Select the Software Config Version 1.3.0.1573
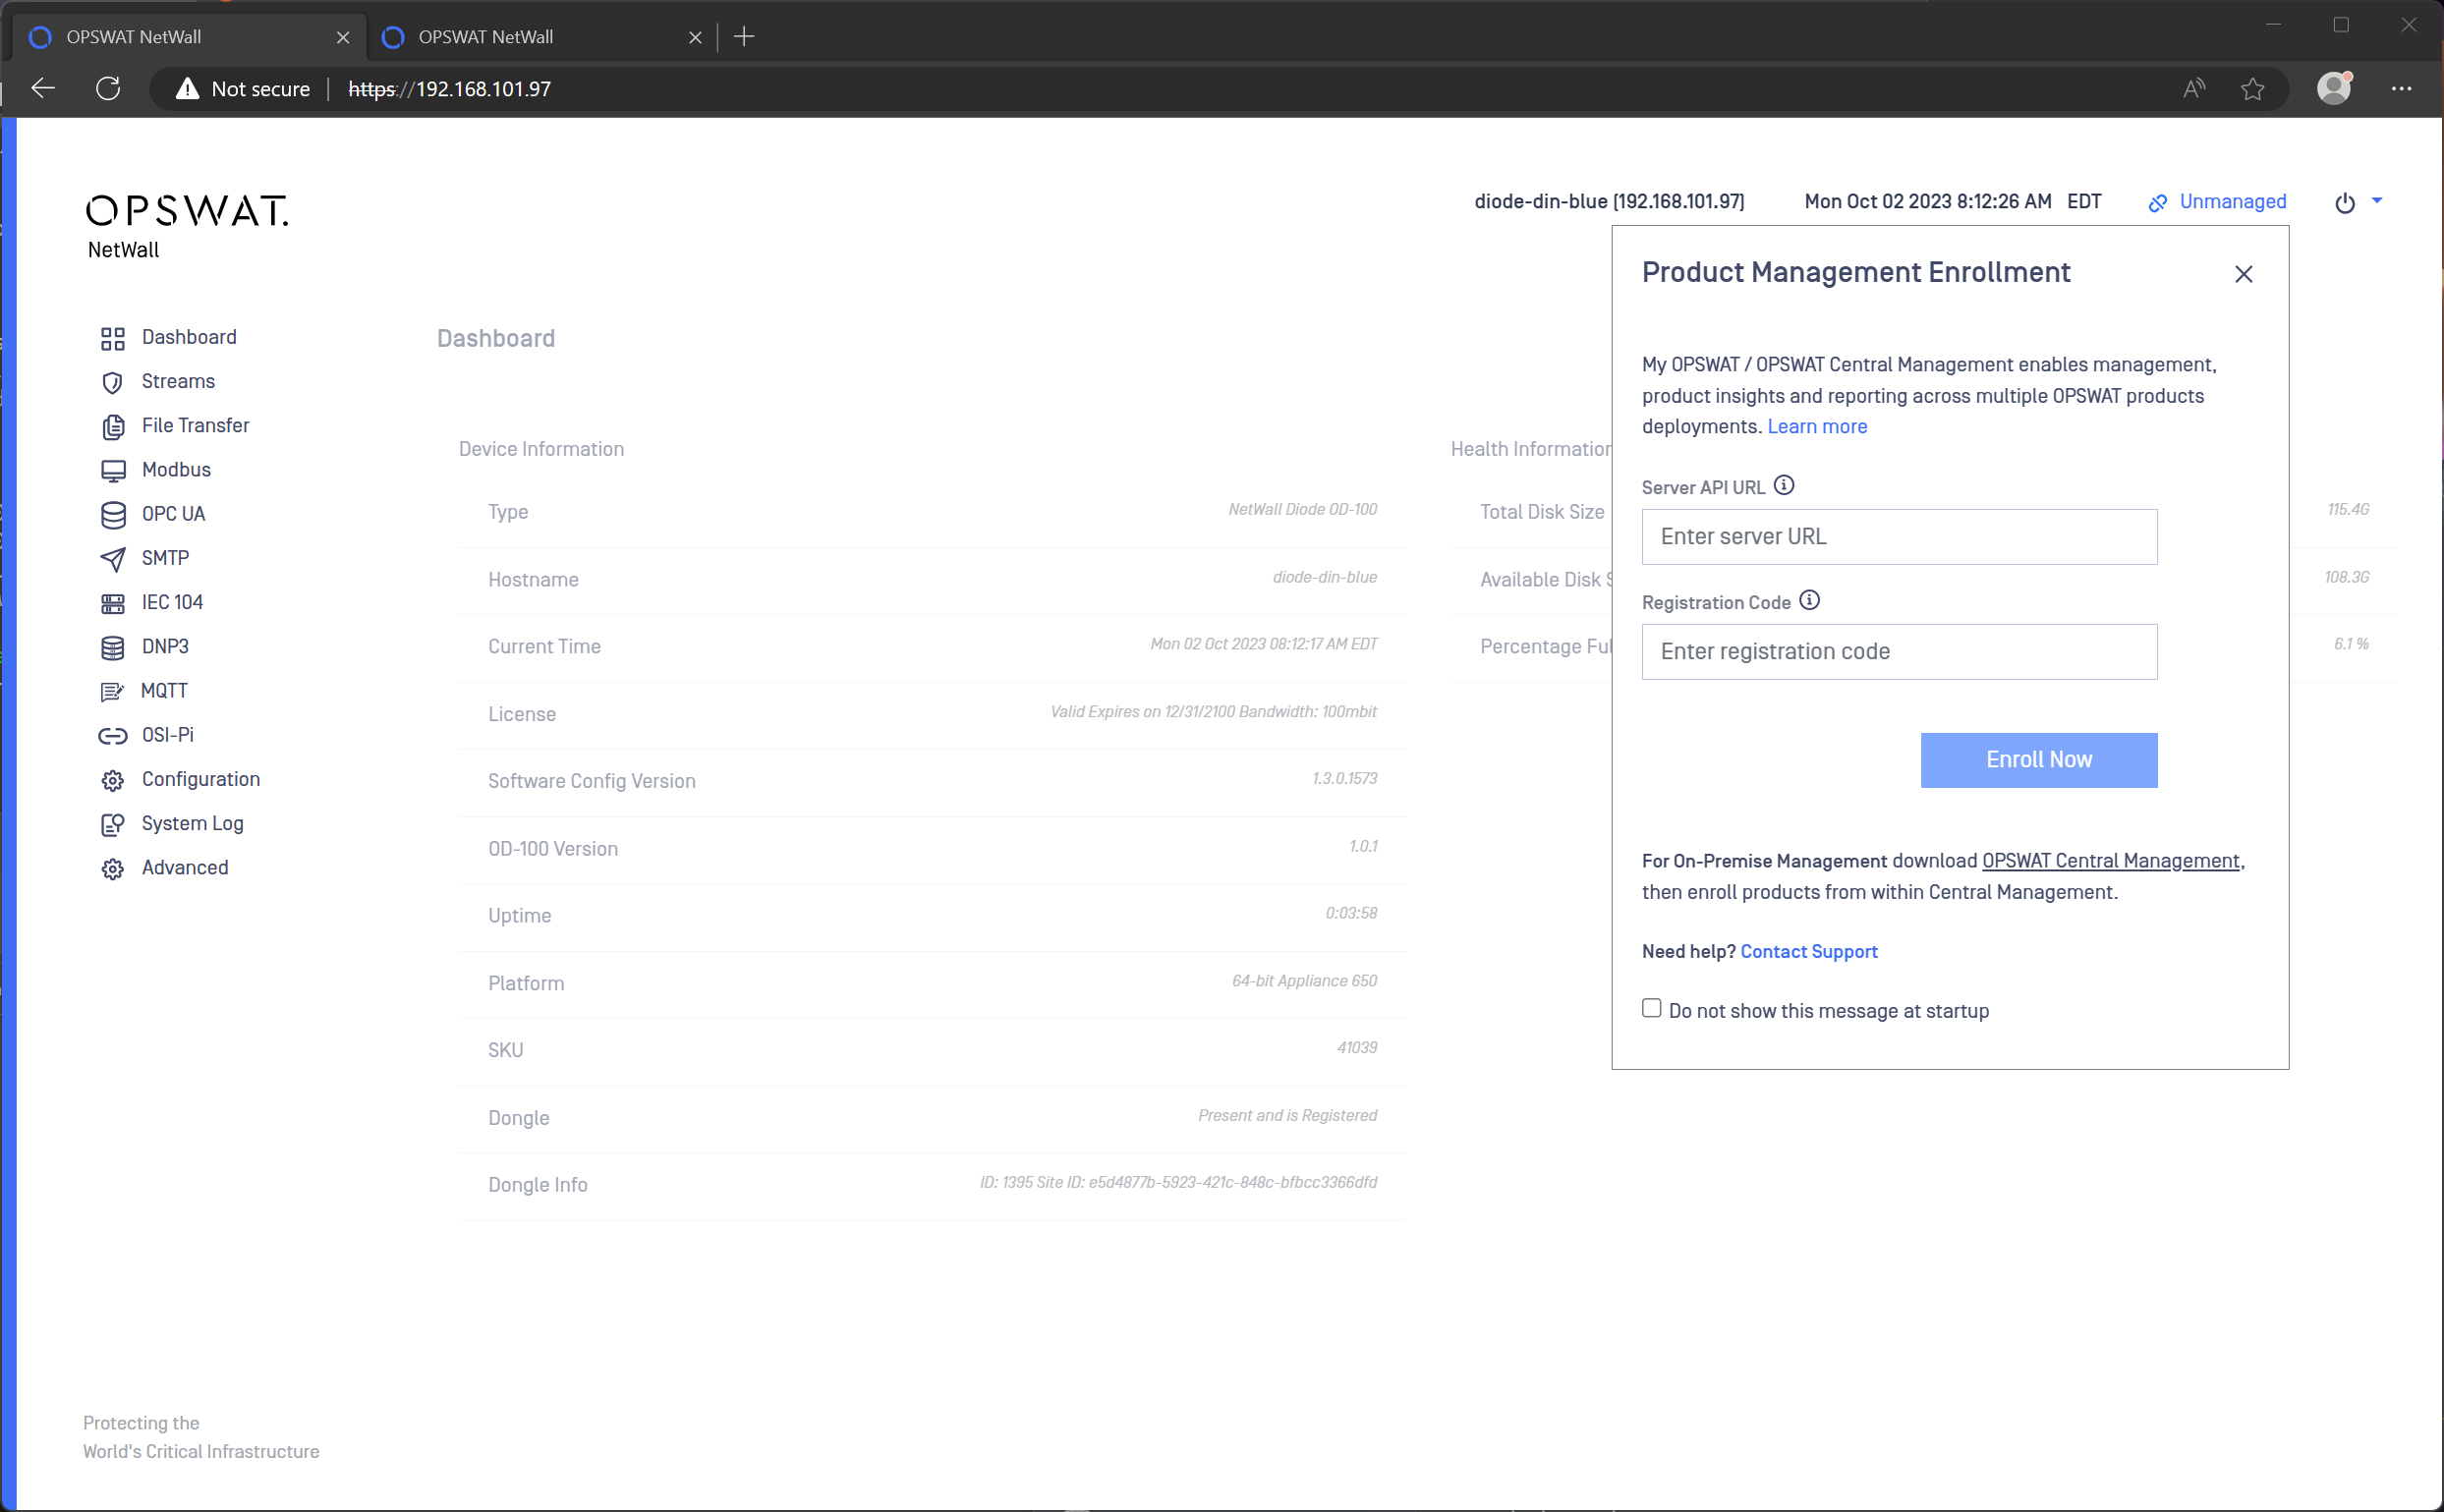Viewport: 2444px width, 1512px height. click(x=1344, y=778)
